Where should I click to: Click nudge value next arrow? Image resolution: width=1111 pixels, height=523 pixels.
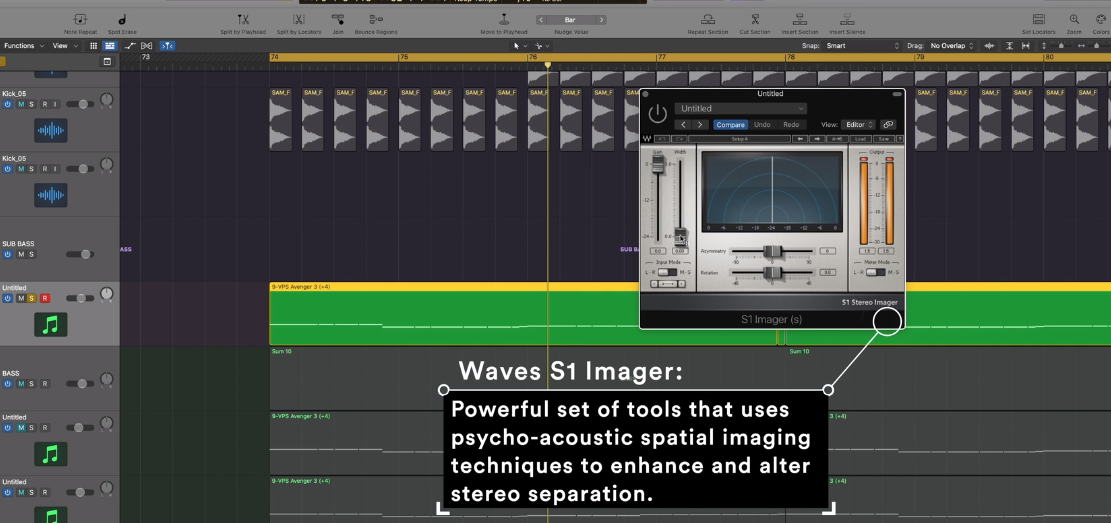point(602,20)
